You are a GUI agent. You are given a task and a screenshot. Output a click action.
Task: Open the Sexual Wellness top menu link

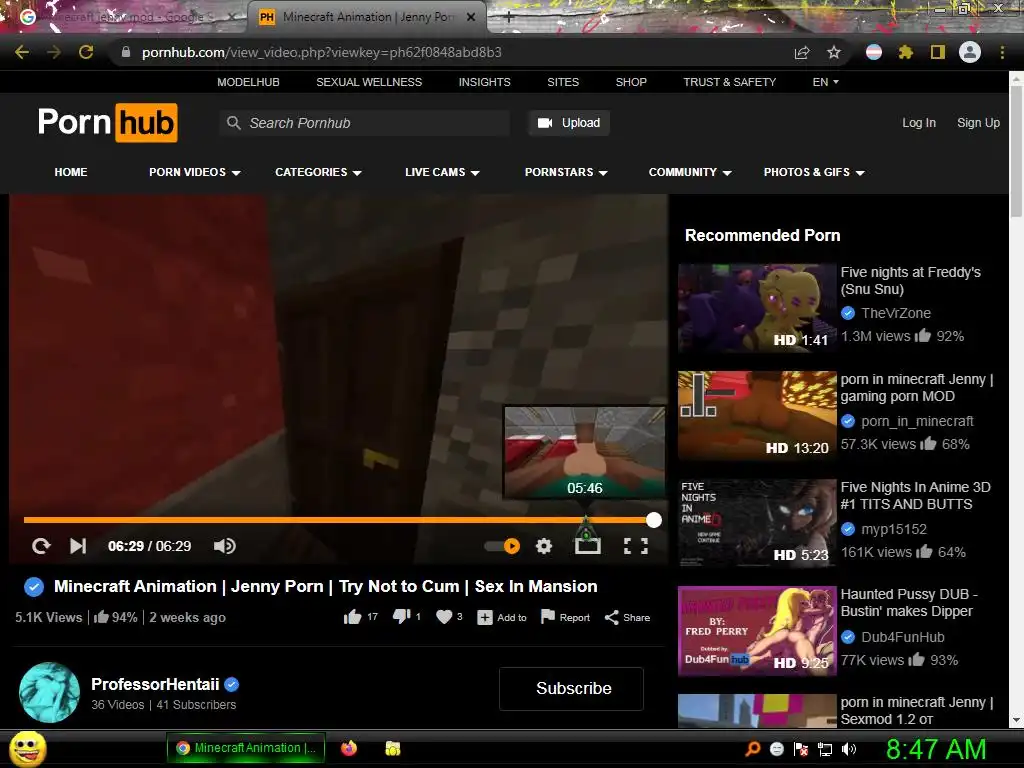[x=369, y=82]
